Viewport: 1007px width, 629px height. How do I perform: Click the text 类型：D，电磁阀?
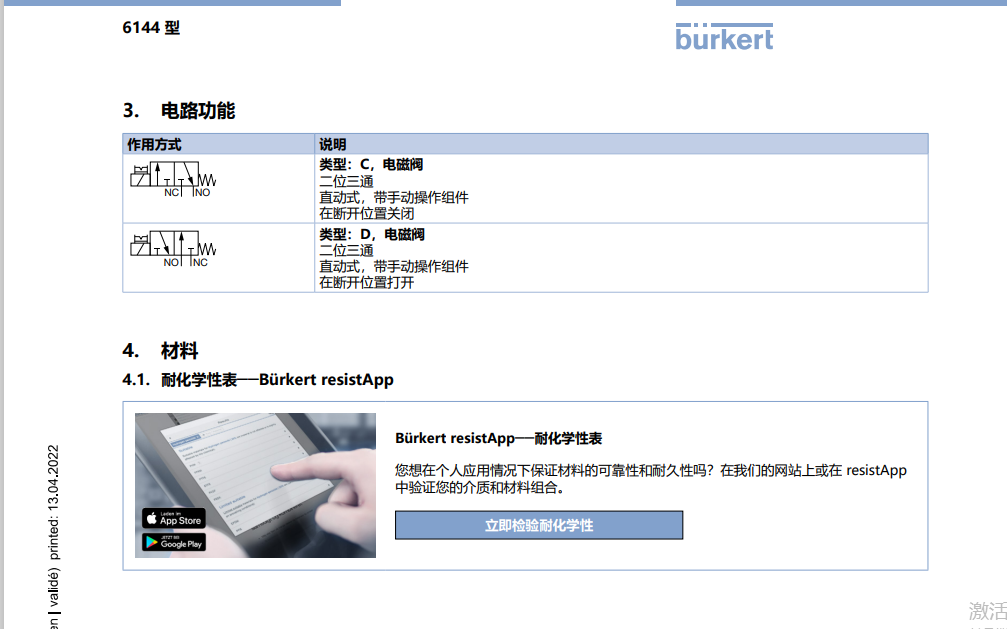371,234
